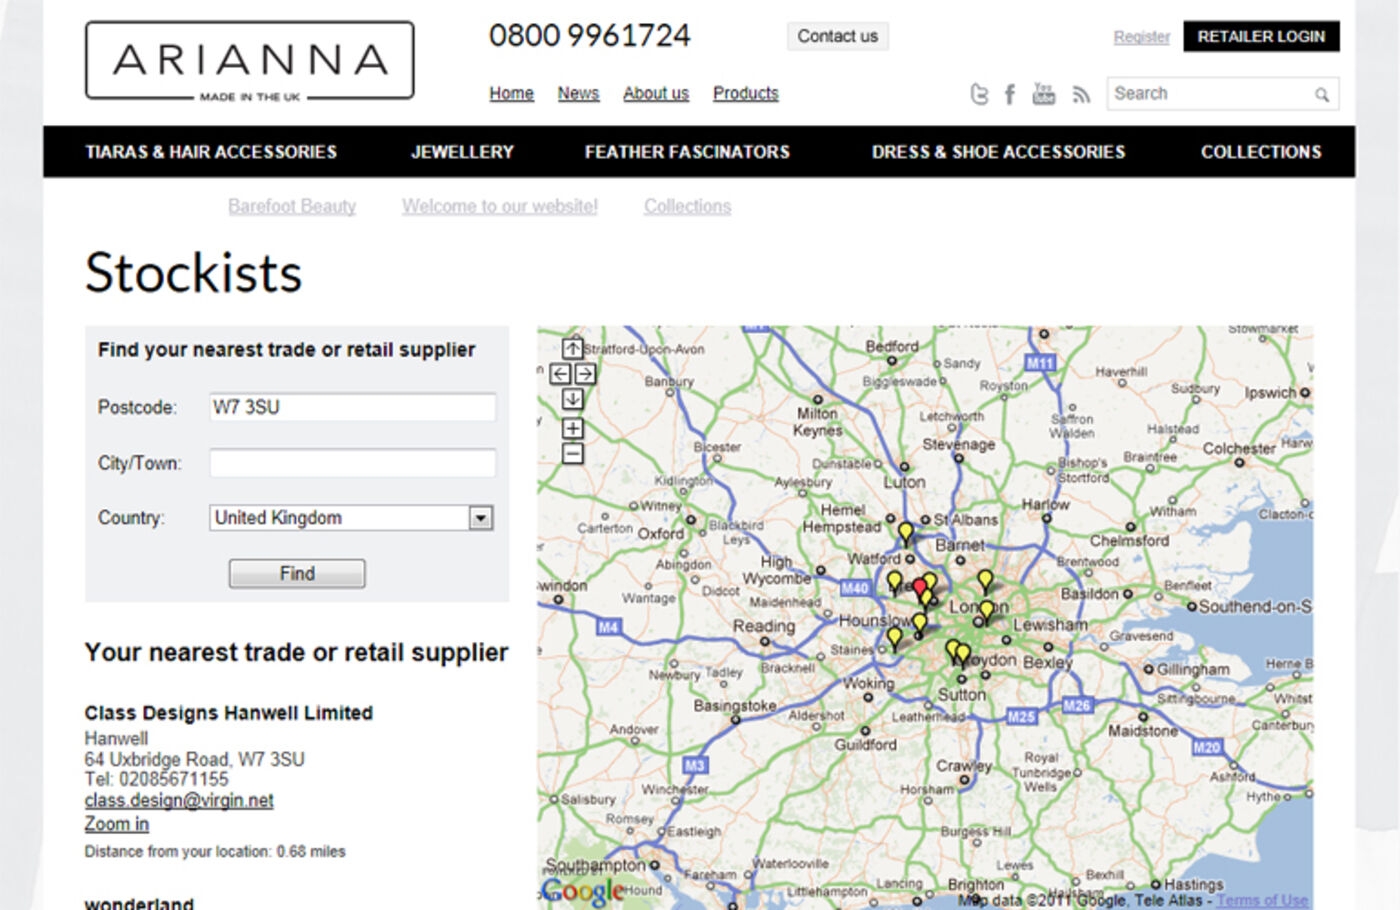The height and width of the screenshot is (910, 1400).
Task: Click the Retailer Login button
Action: tap(1260, 36)
